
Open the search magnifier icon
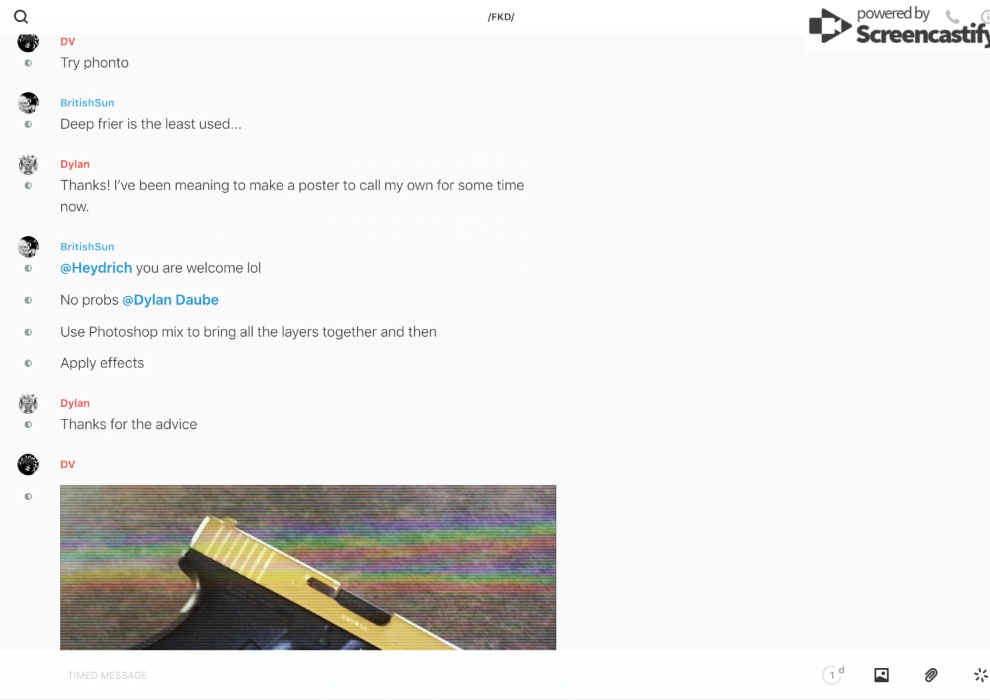pos(21,17)
